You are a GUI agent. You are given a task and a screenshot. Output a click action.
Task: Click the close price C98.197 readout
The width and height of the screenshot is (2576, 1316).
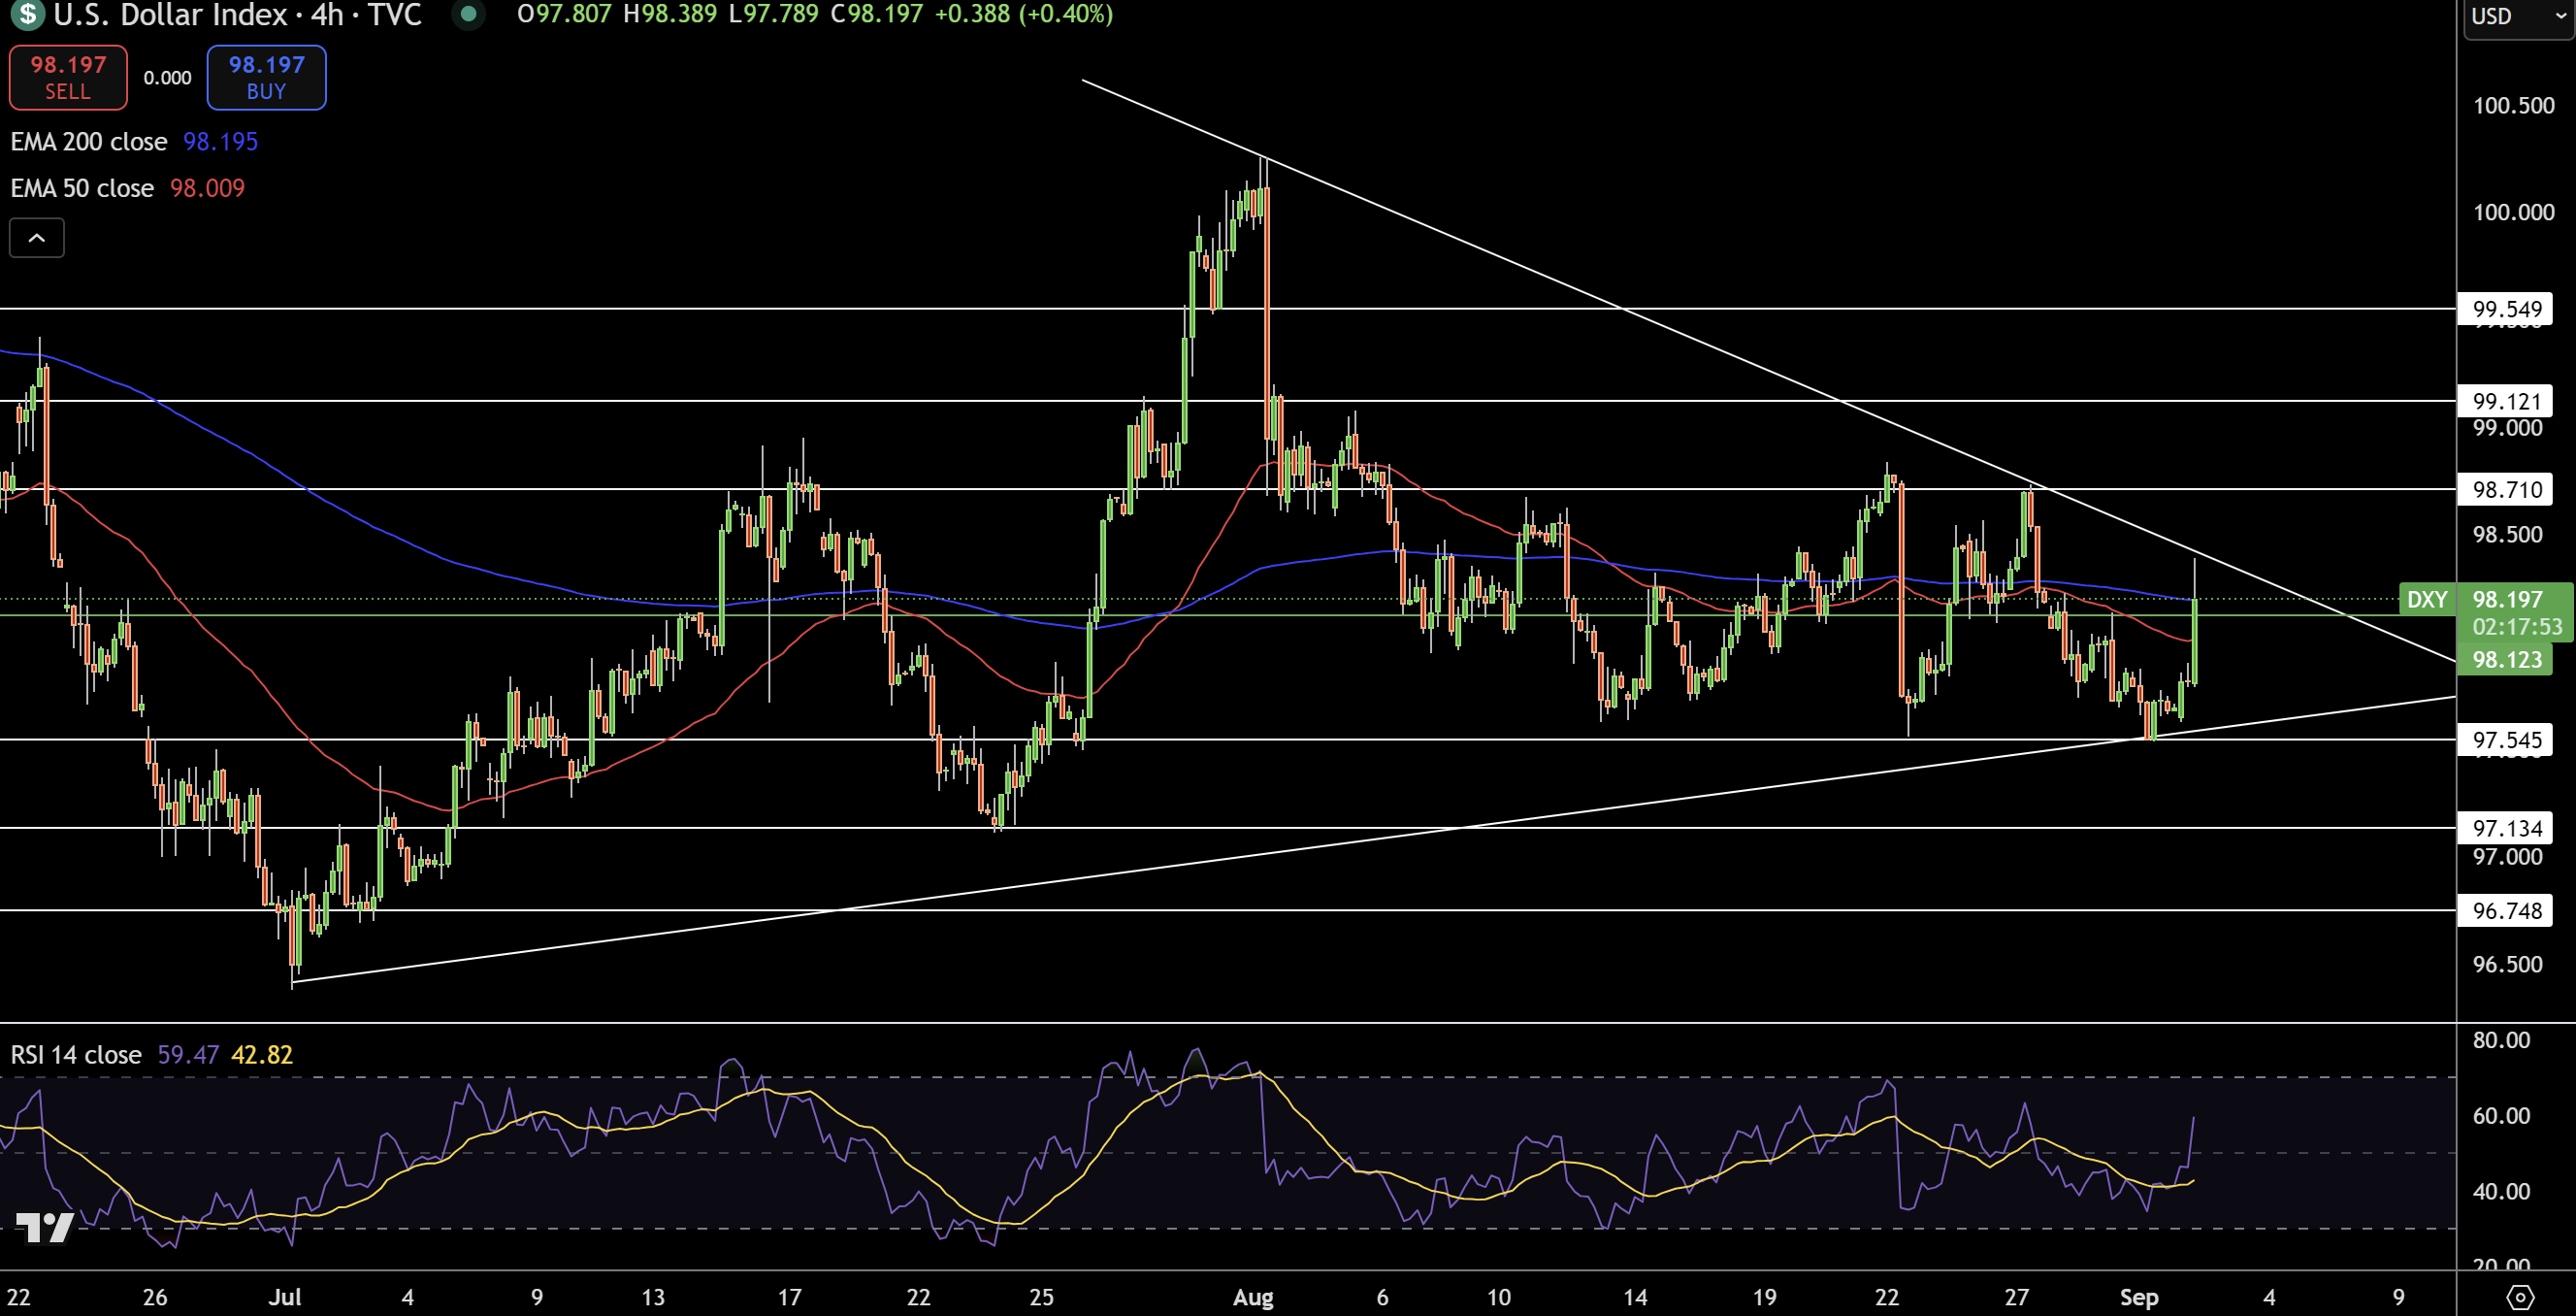877,14
